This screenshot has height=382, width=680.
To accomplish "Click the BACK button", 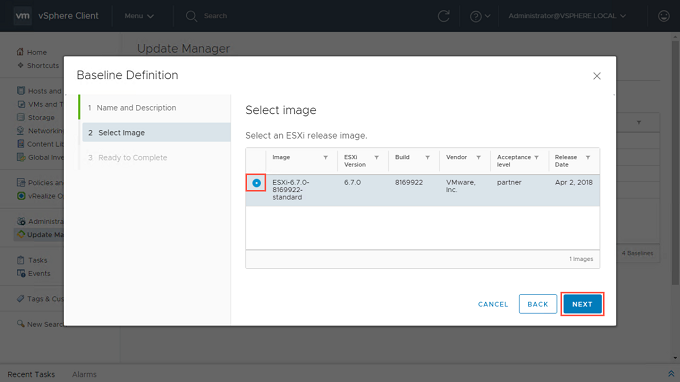I will pos(538,304).
